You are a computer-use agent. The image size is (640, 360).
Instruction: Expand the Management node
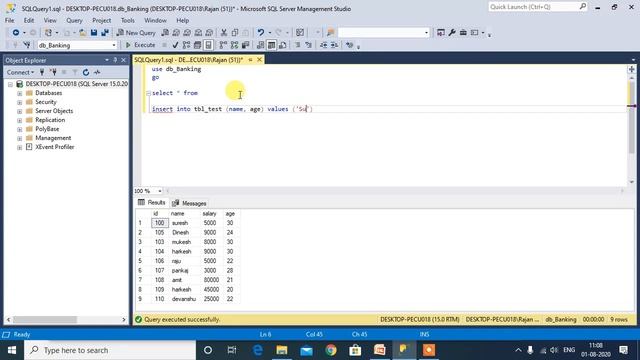(x=19, y=138)
